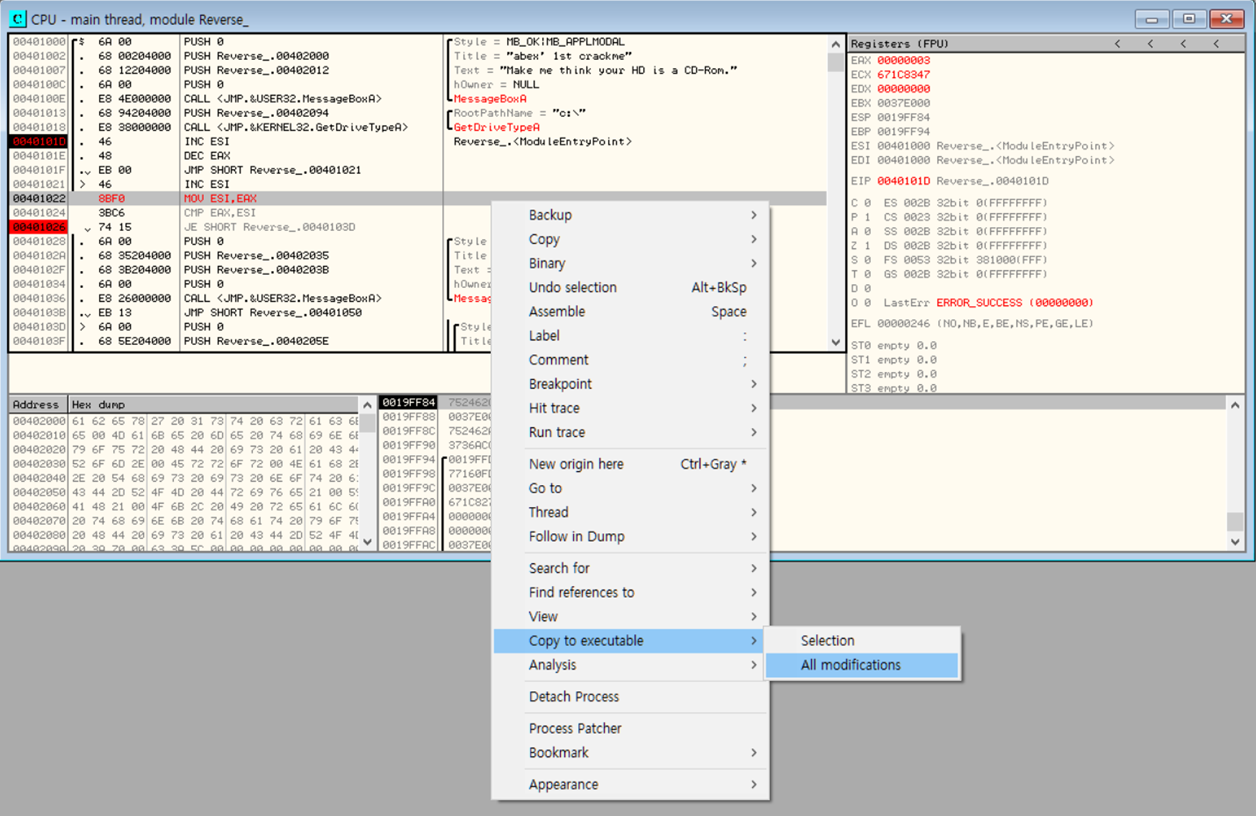Select the C carry flag value
1256x816 pixels.
click(x=868, y=203)
